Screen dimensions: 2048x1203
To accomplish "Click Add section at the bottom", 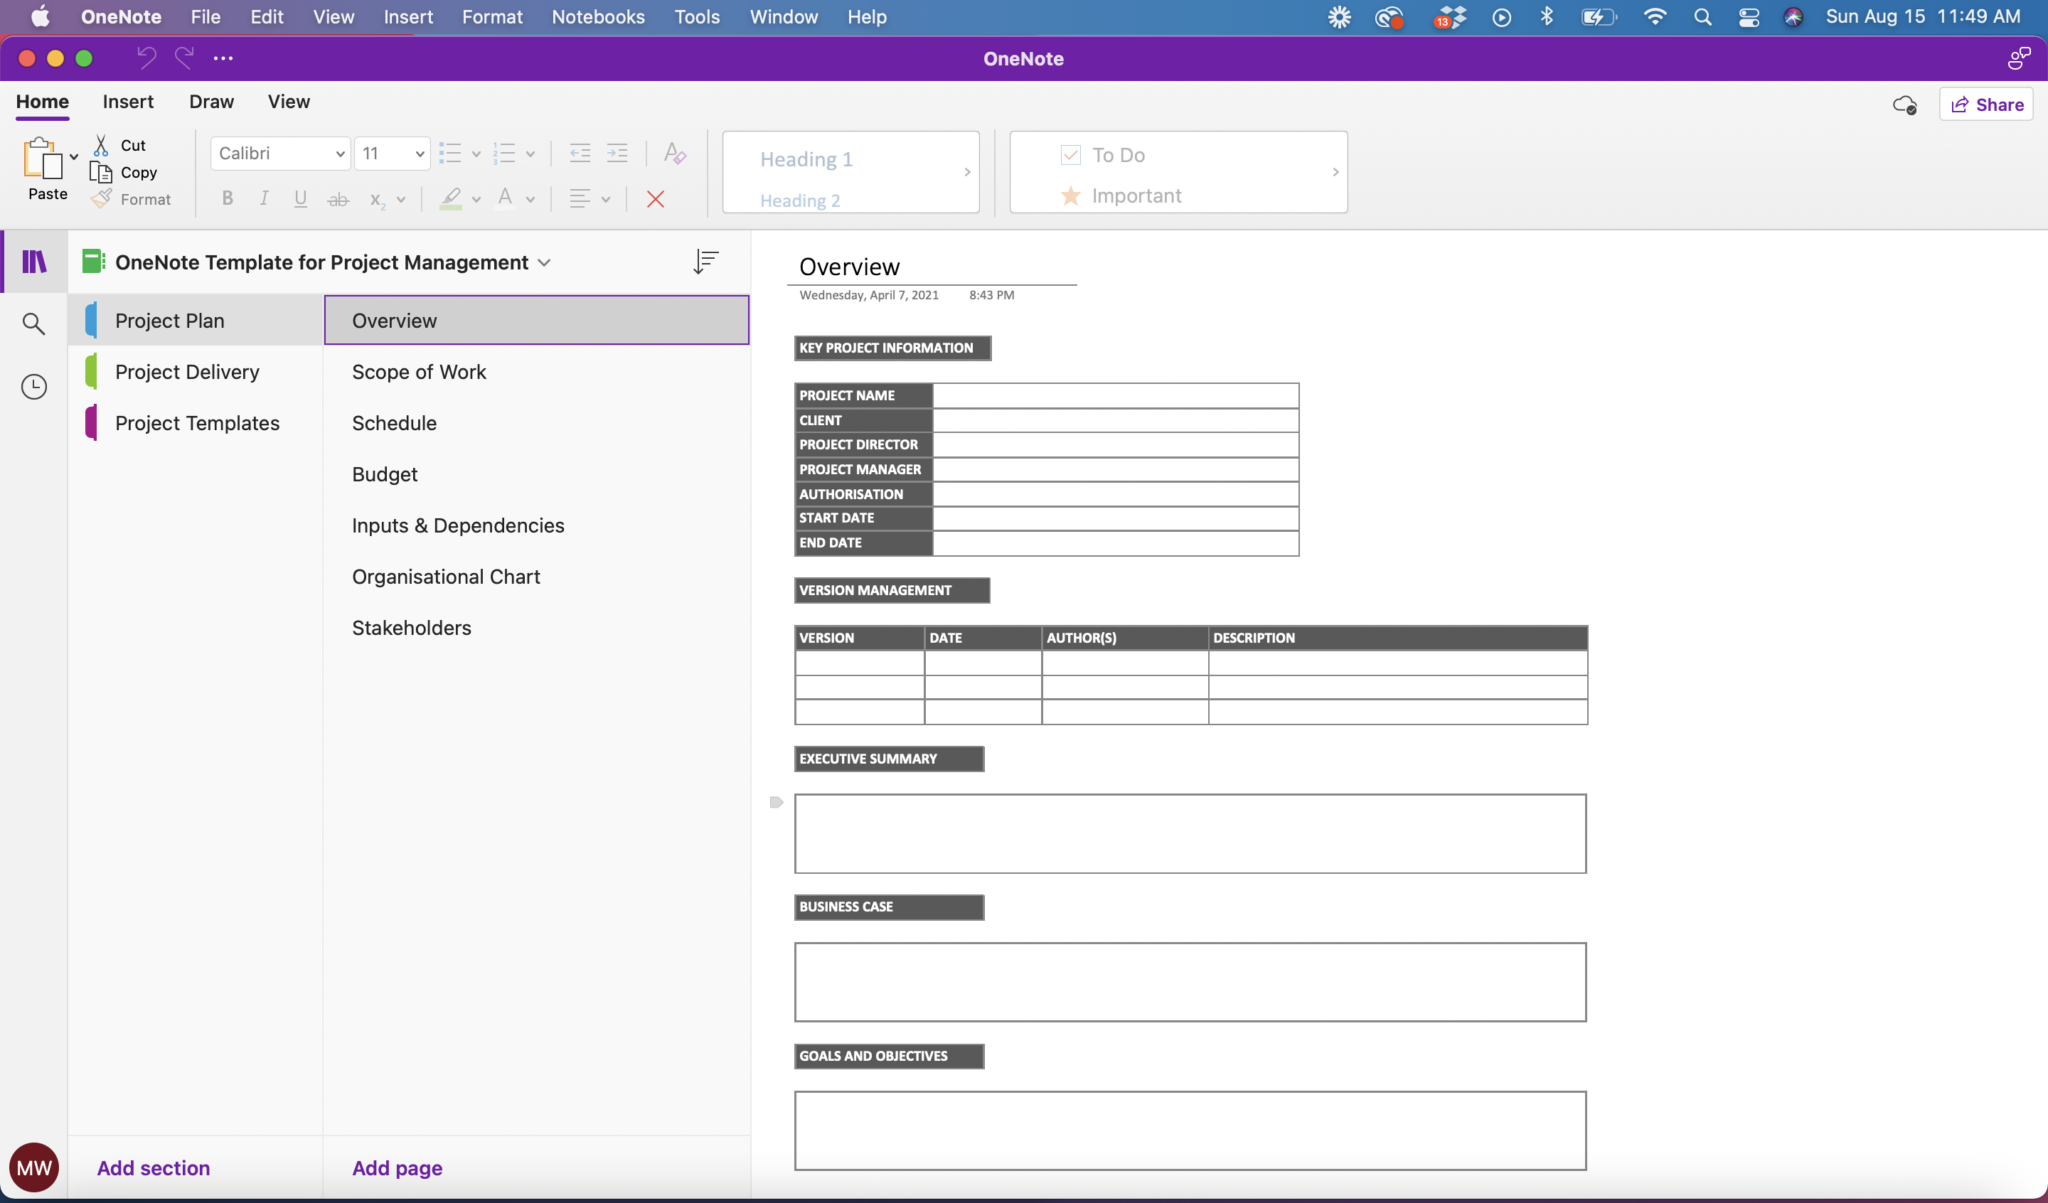I will [x=152, y=1167].
